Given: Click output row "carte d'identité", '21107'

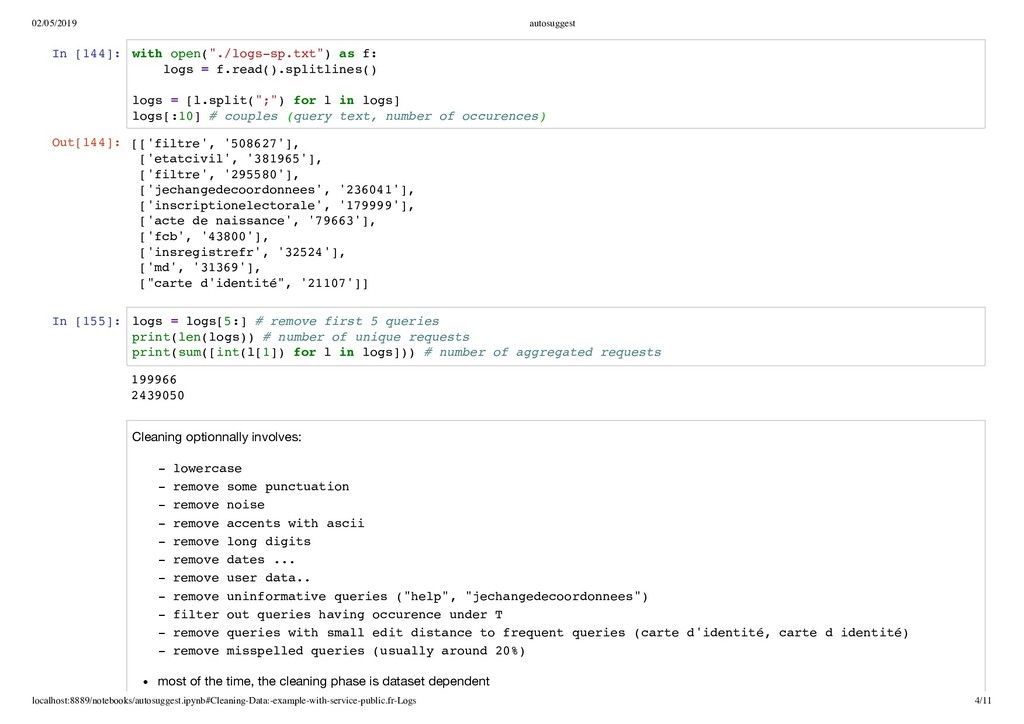Looking at the screenshot, I should pos(253,283).
